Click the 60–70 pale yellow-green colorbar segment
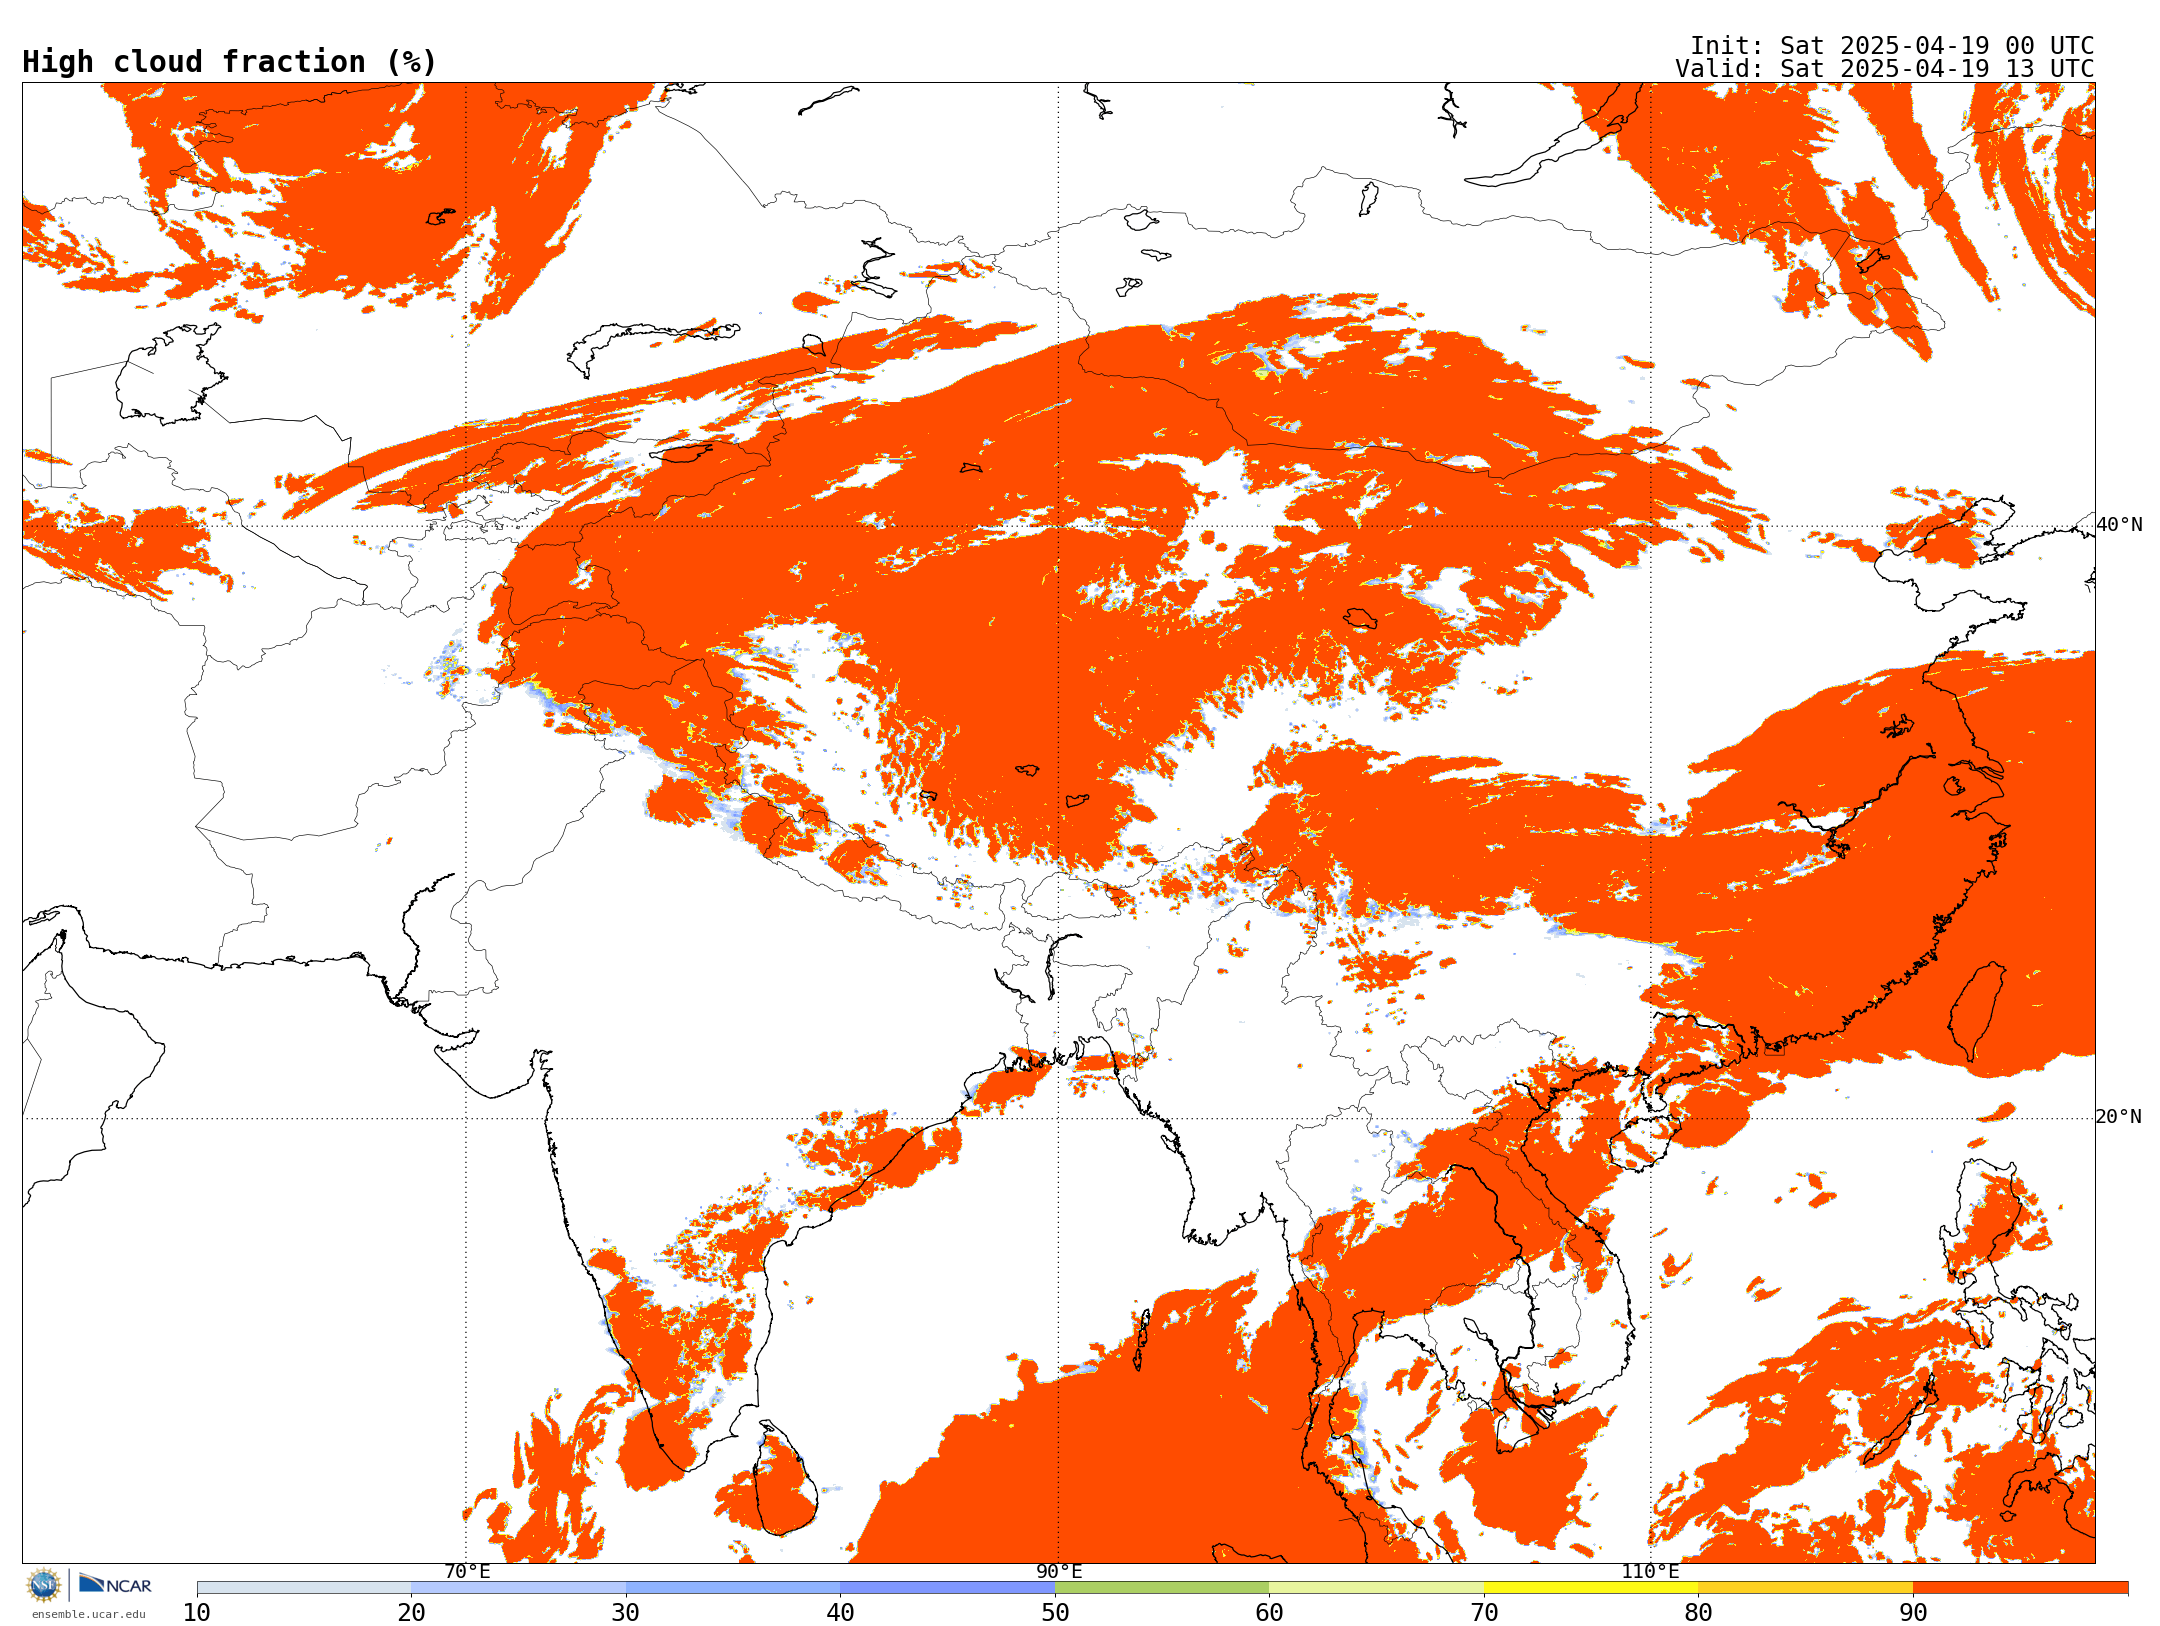The height and width of the screenshot is (1626, 2160). point(1376,1587)
